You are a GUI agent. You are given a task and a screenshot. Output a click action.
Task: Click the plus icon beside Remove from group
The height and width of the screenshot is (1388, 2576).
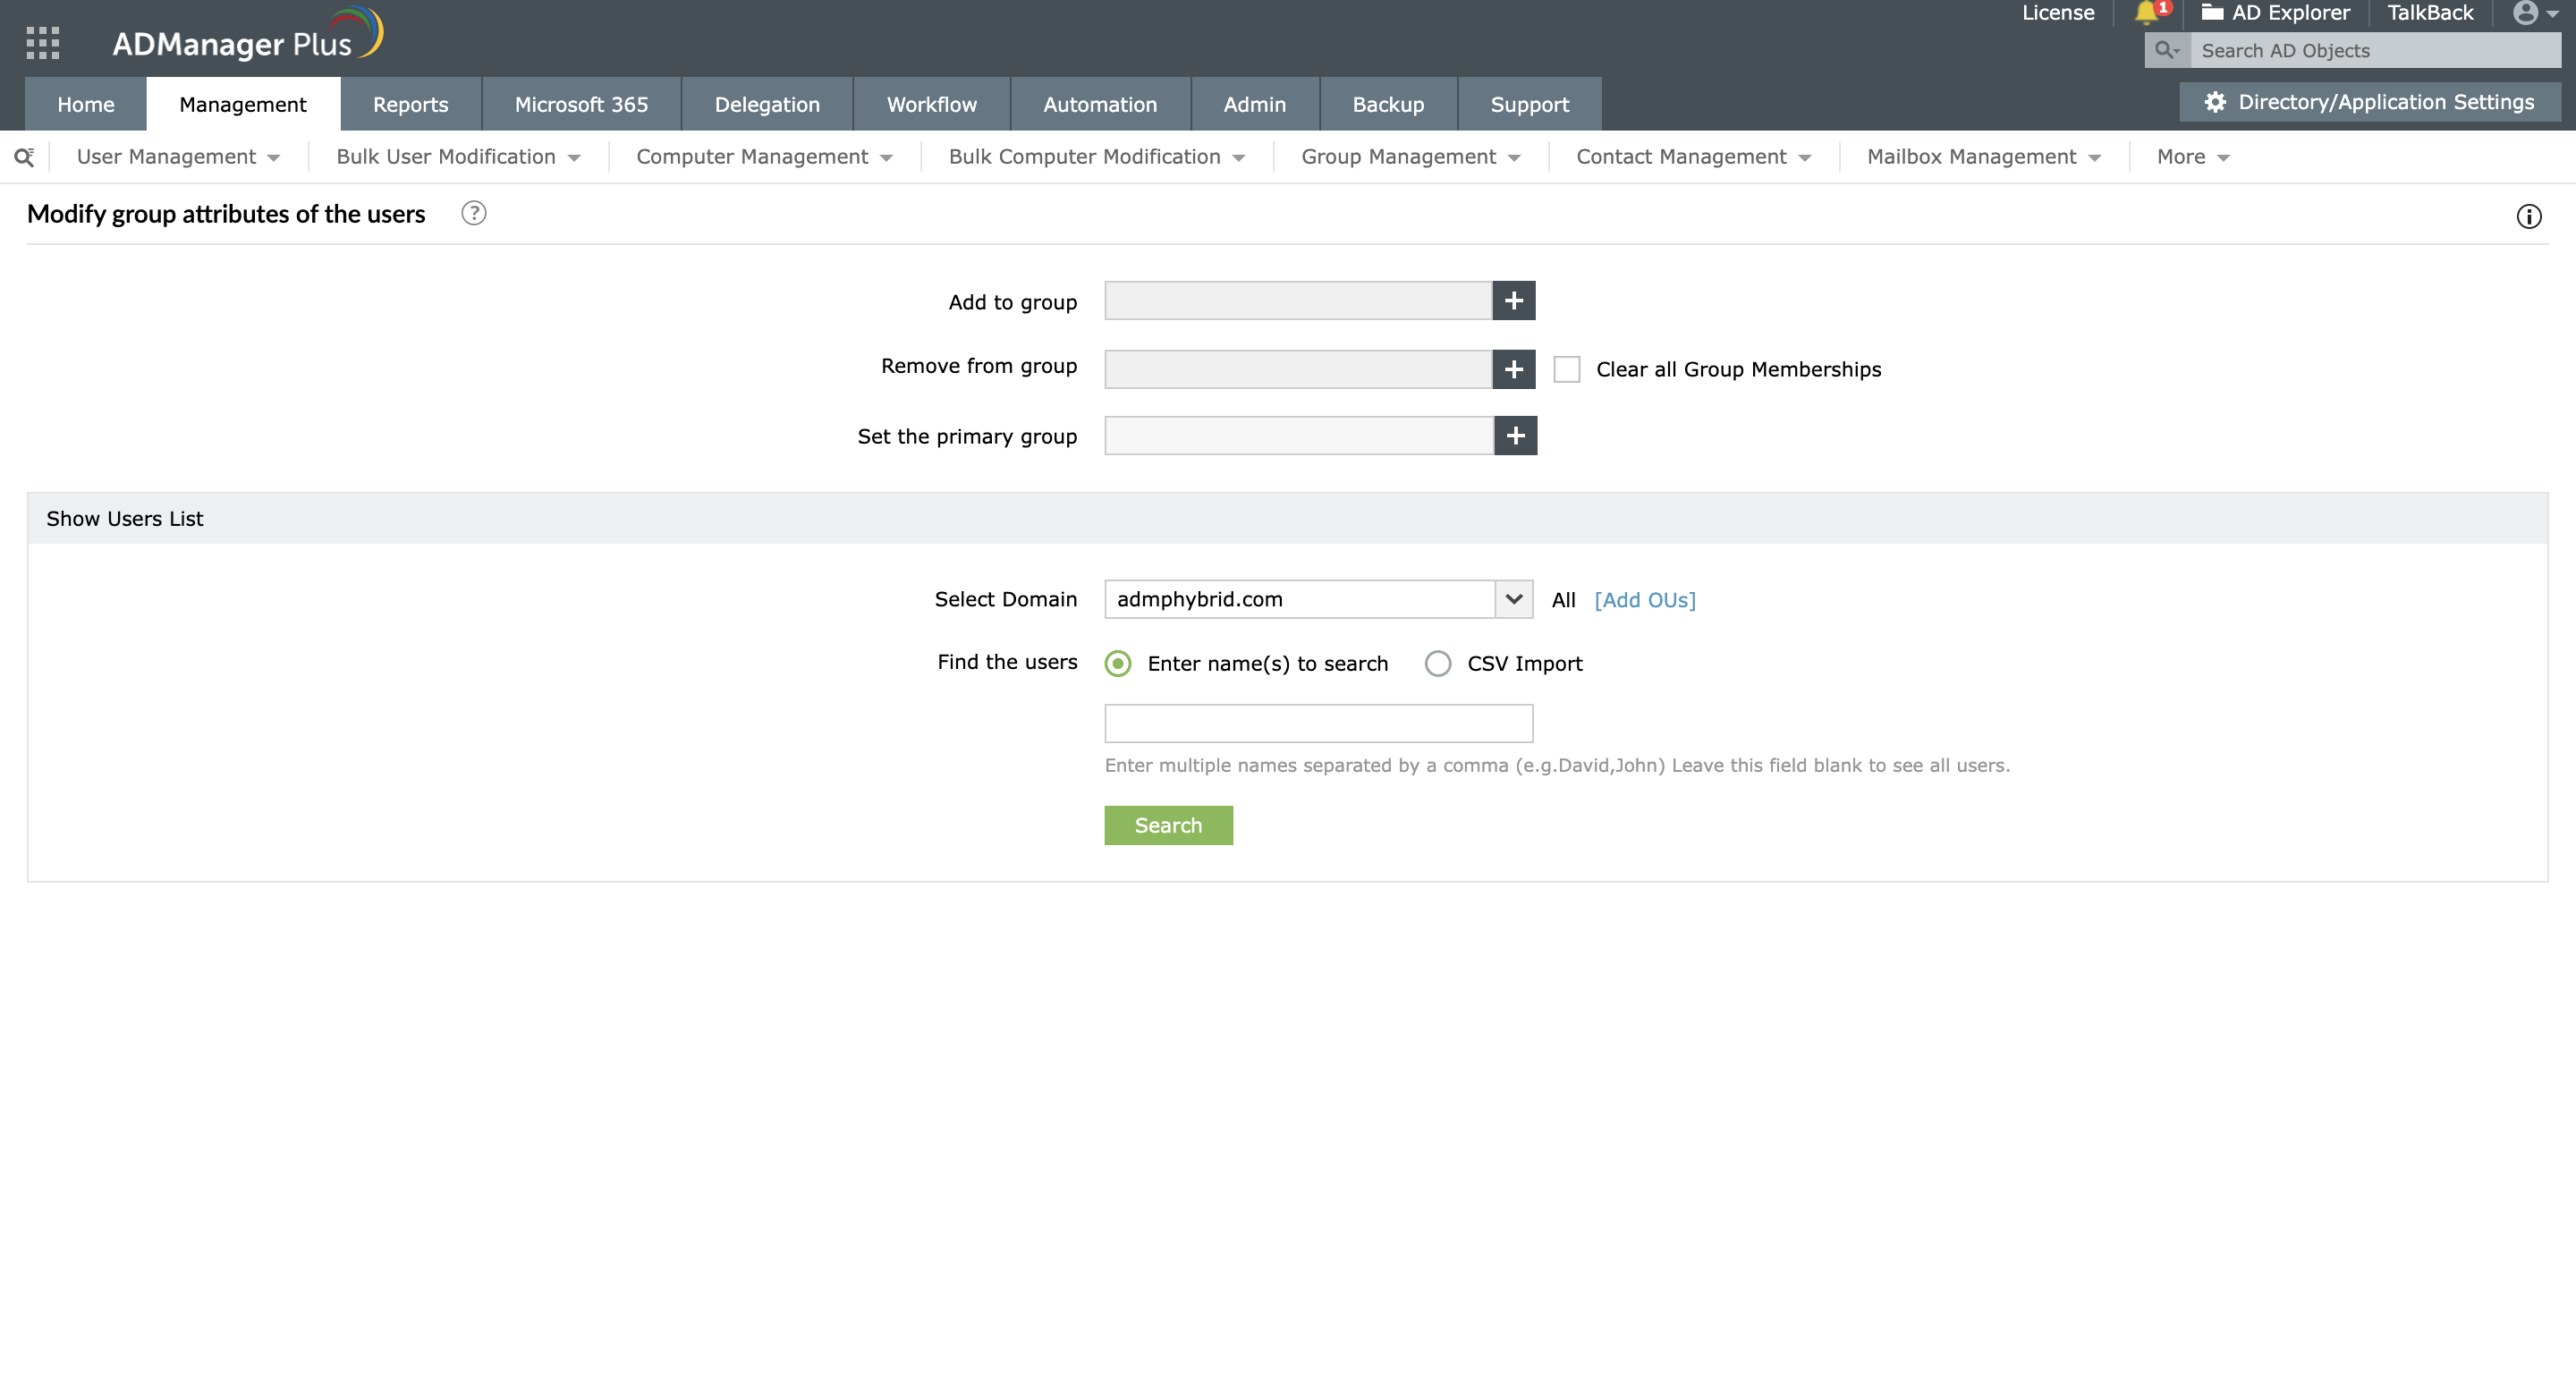[1513, 369]
